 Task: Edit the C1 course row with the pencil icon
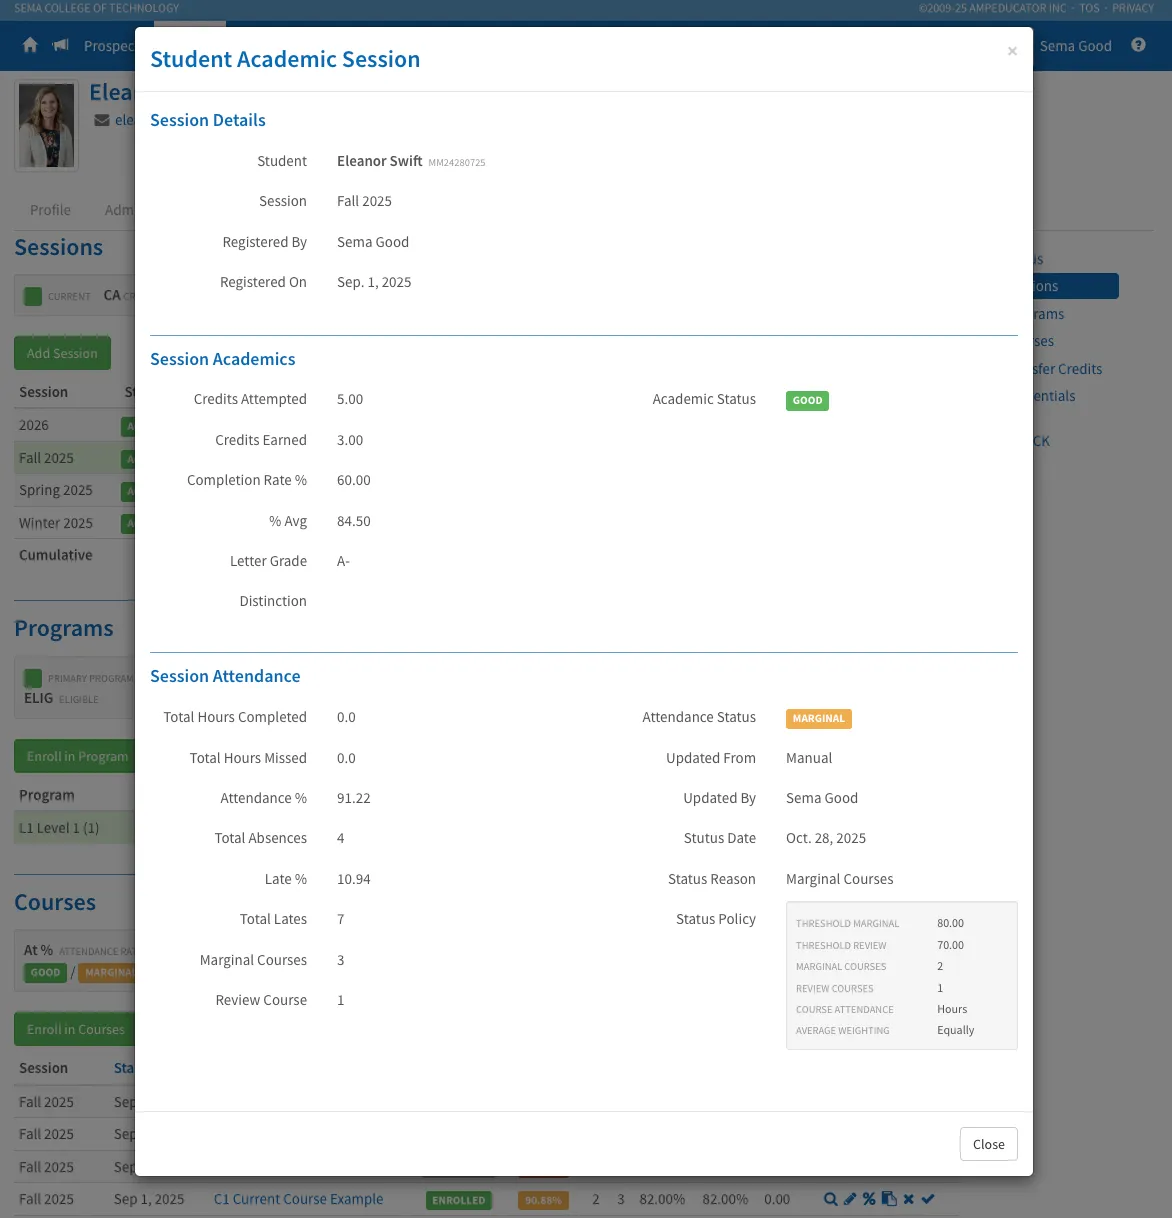coord(850,1199)
